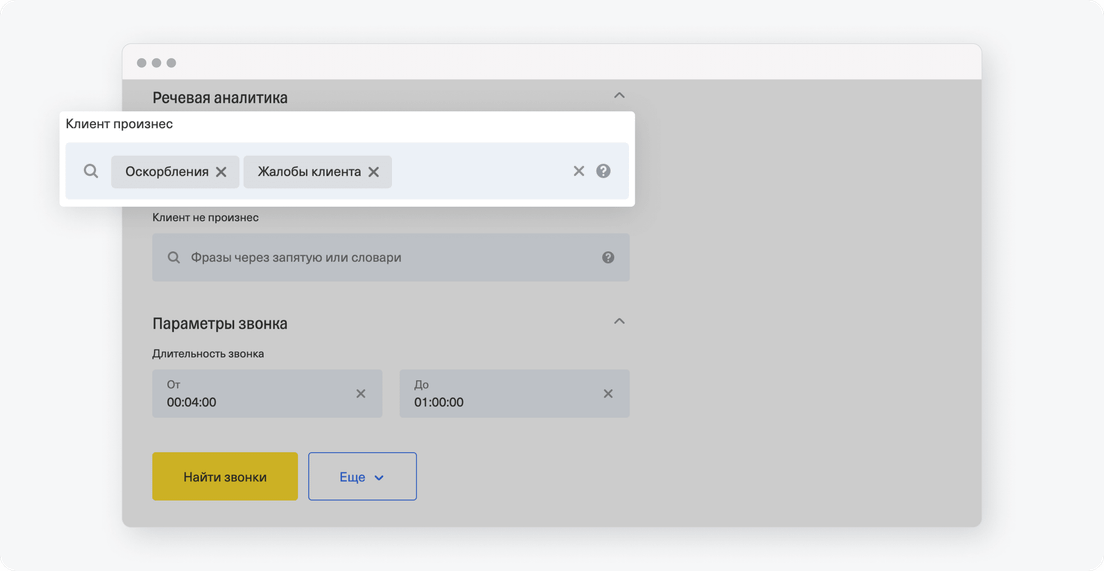
Task: Click the Найти звонки button
Action: (225, 477)
